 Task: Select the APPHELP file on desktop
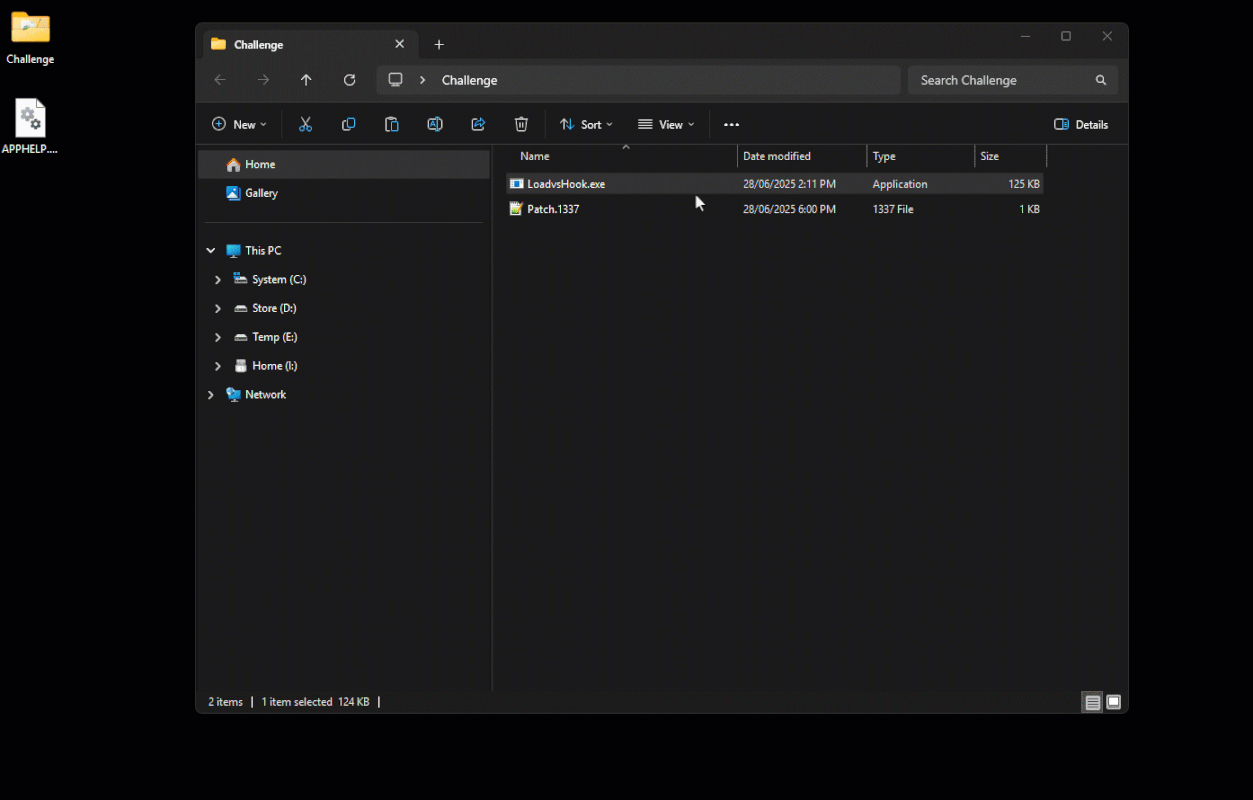click(x=30, y=127)
